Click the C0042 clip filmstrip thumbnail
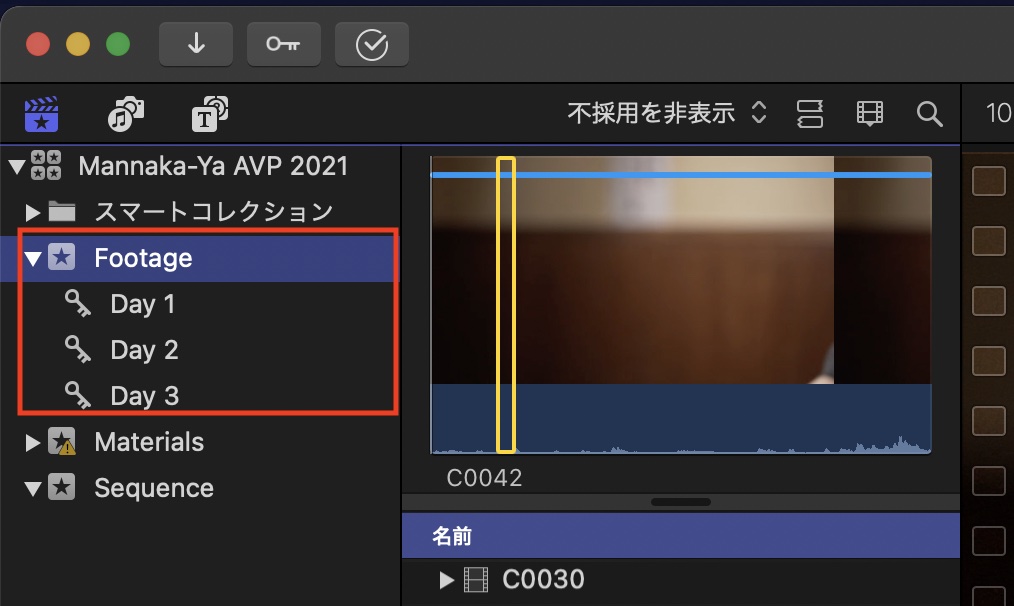 681,305
